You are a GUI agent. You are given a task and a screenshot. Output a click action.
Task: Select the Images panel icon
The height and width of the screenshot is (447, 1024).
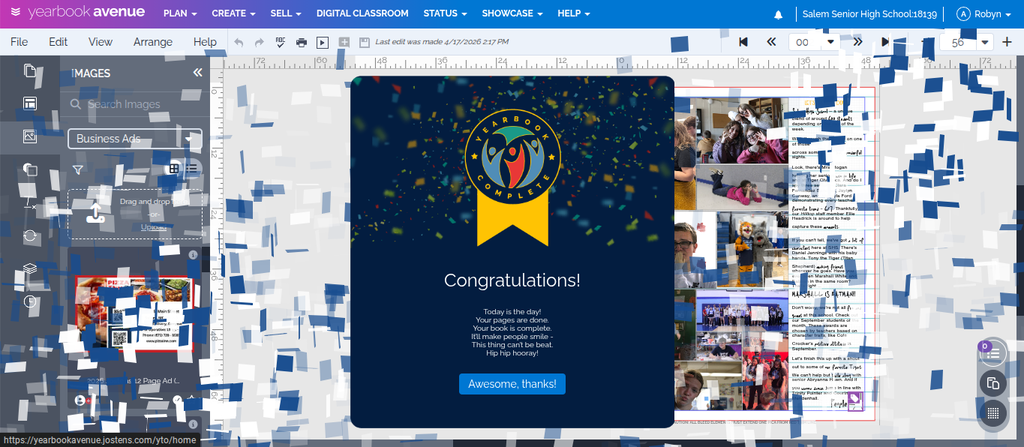[x=29, y=136]
